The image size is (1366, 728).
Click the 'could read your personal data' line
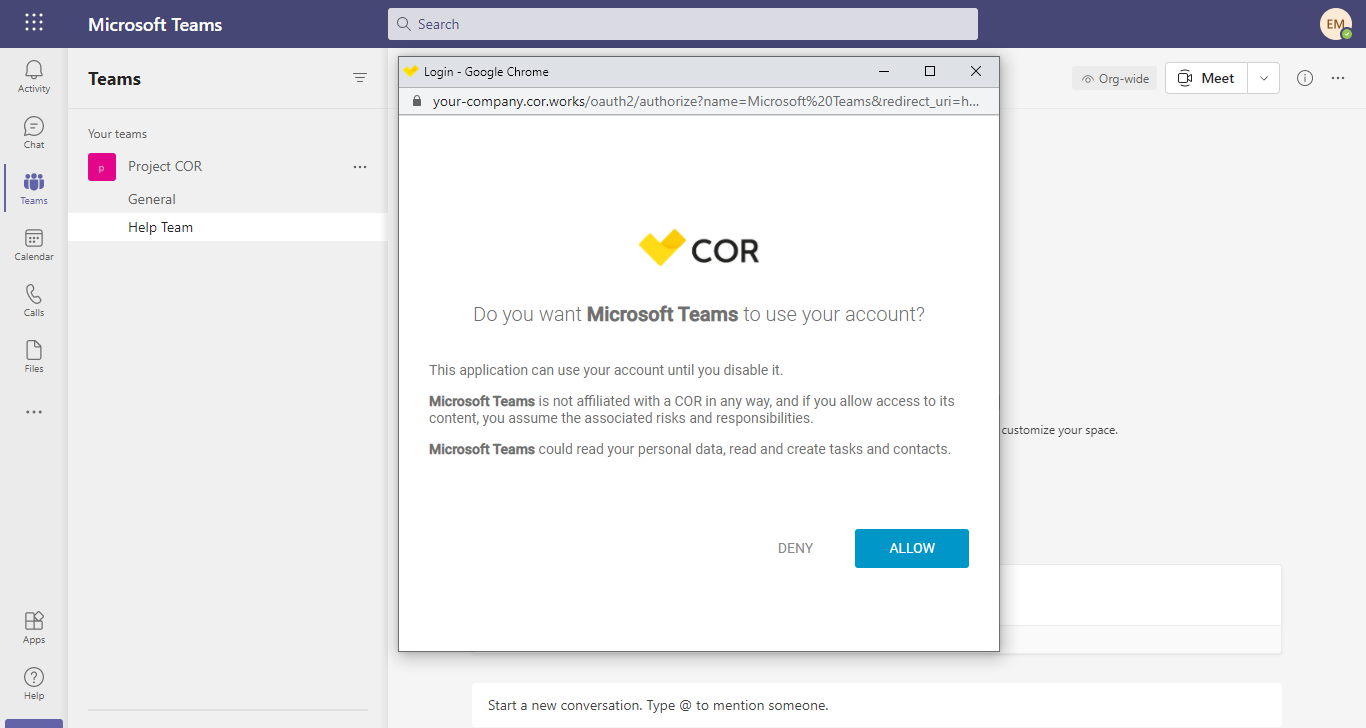pos(690,449)
